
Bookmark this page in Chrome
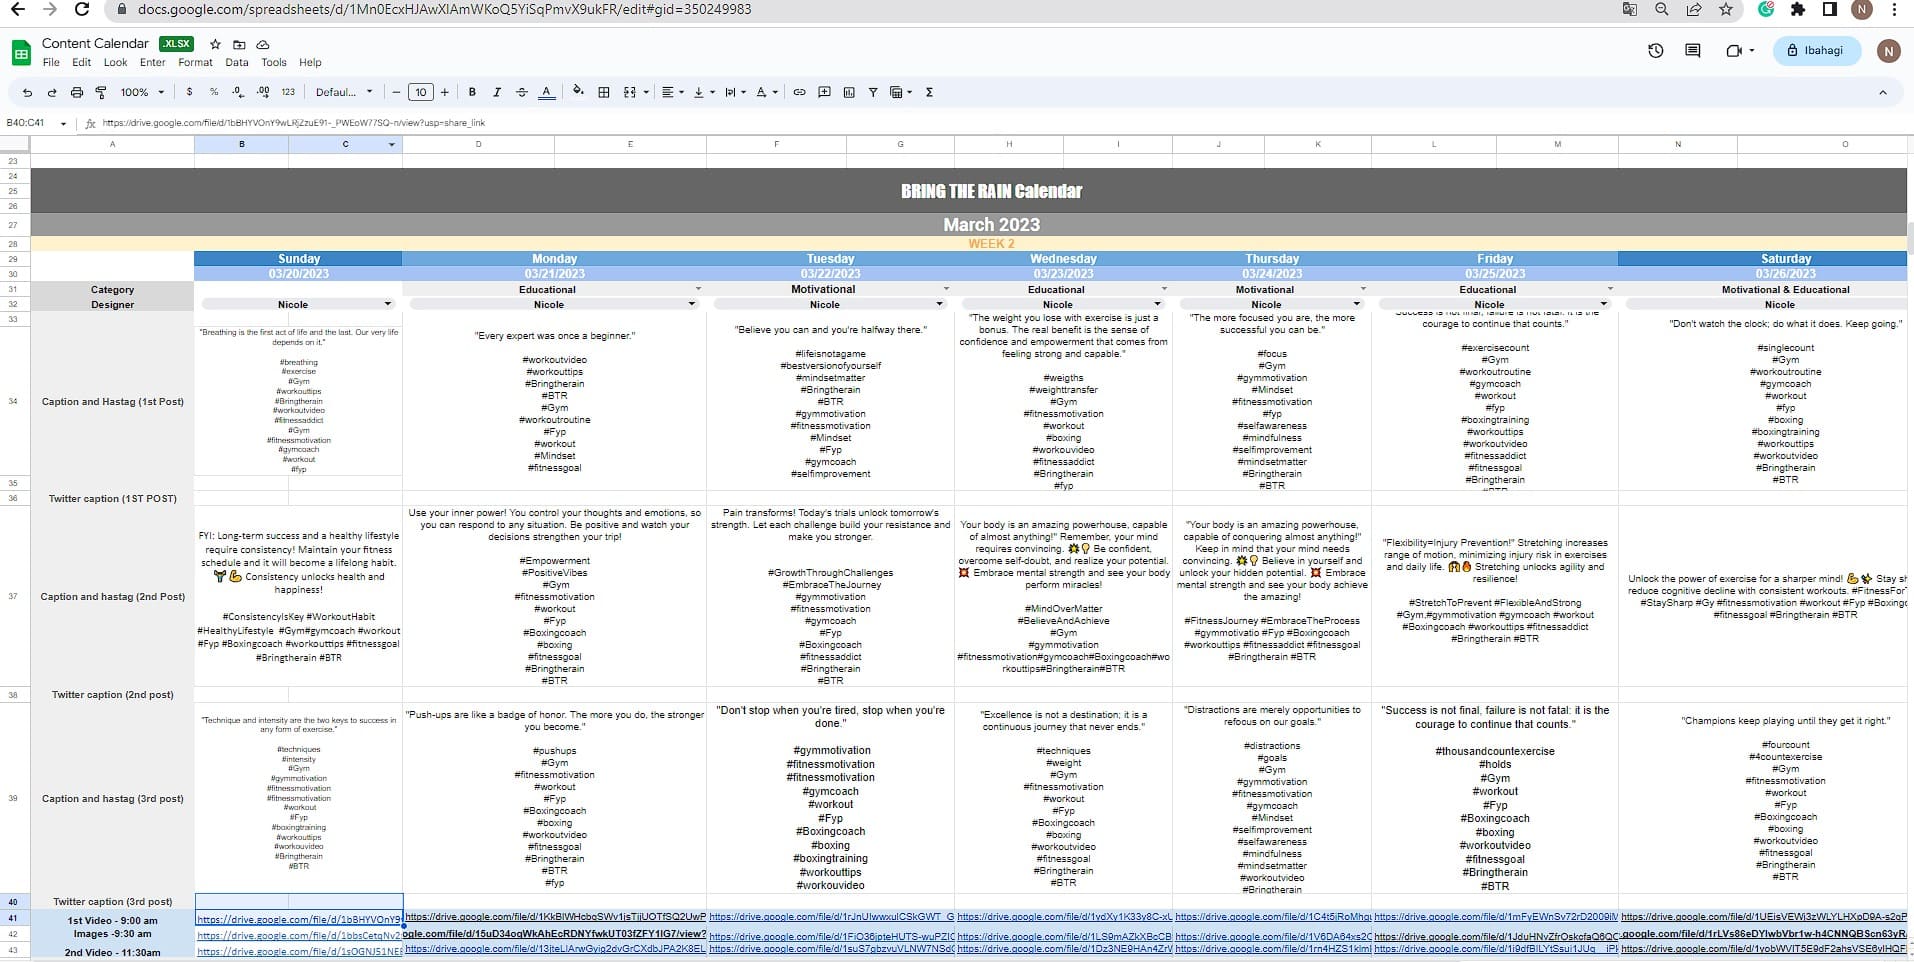click(1726, 9)
